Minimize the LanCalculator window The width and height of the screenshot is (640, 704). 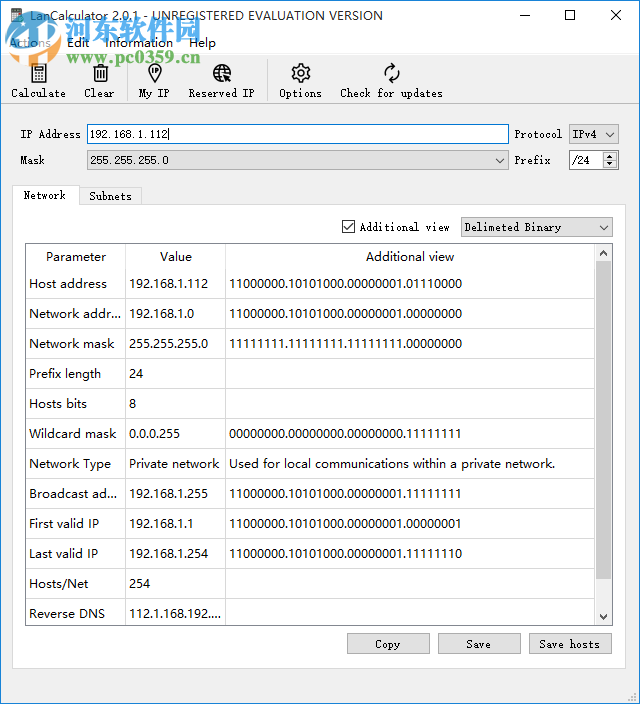pyautogui.click(x=525, y=15)
